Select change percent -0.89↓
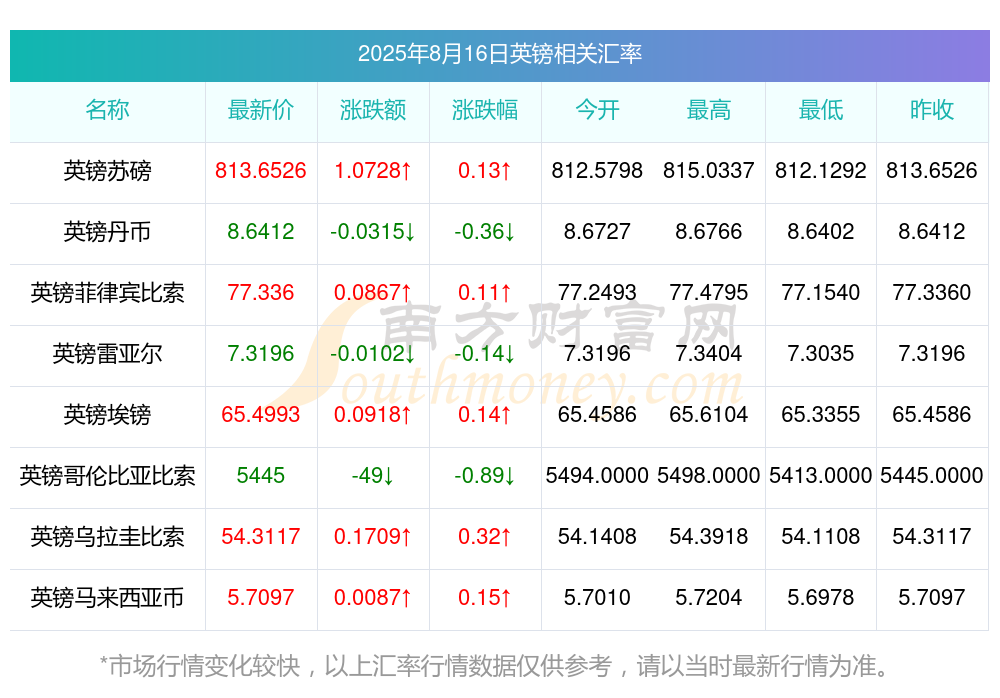The width and height of the screenshot is (1000, 698). 485,476
